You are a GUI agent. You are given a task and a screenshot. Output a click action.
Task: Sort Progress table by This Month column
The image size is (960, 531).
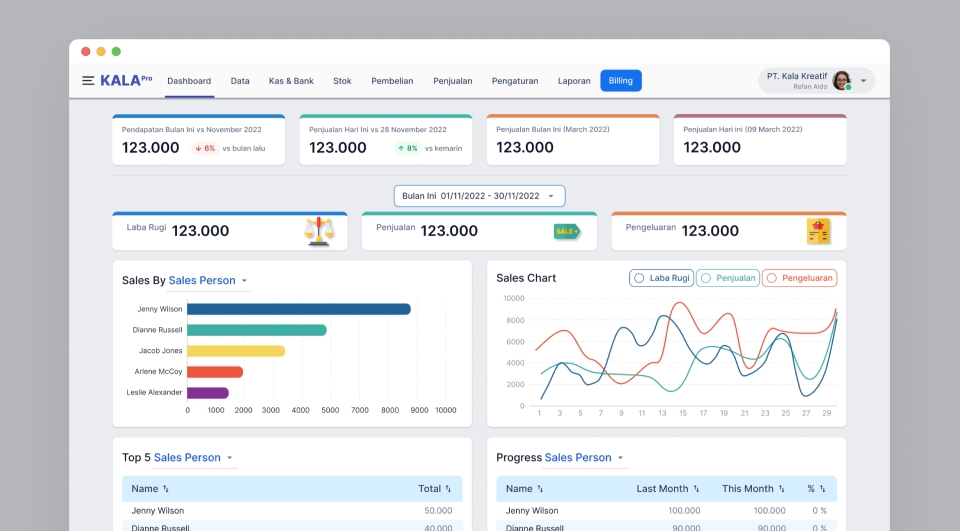pos(782,489)
